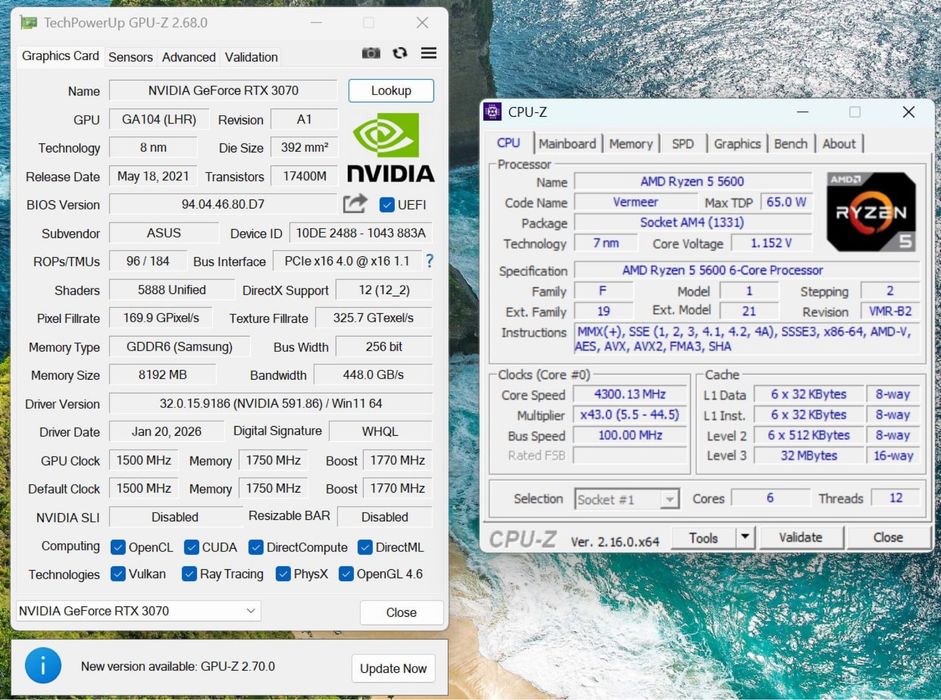The image size is (941, 700).
Task: Click the CPU Name value AMD Ryzen 5 5600
Action: [x=692, y=181]
